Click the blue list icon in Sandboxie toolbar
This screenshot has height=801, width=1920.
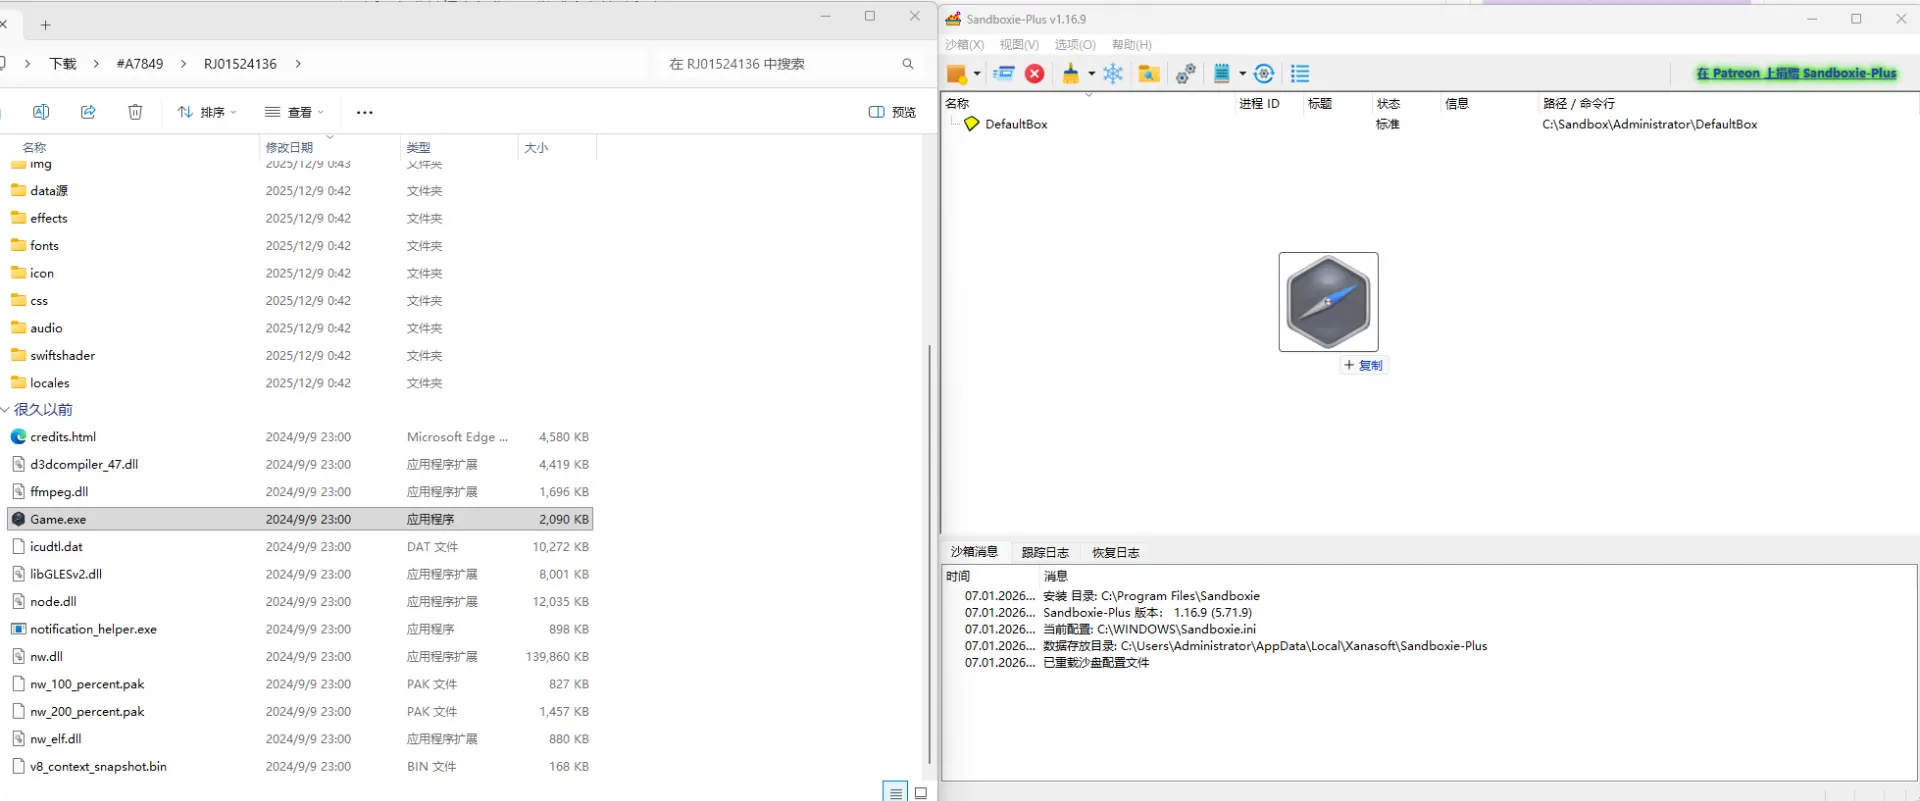(x=1300, y=73)
